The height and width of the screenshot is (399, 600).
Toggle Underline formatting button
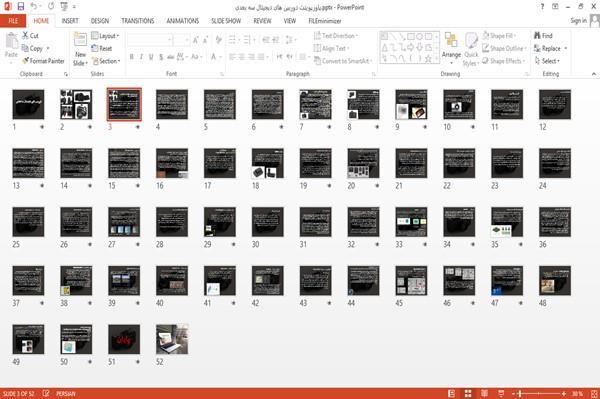click(x=151, y=57)
